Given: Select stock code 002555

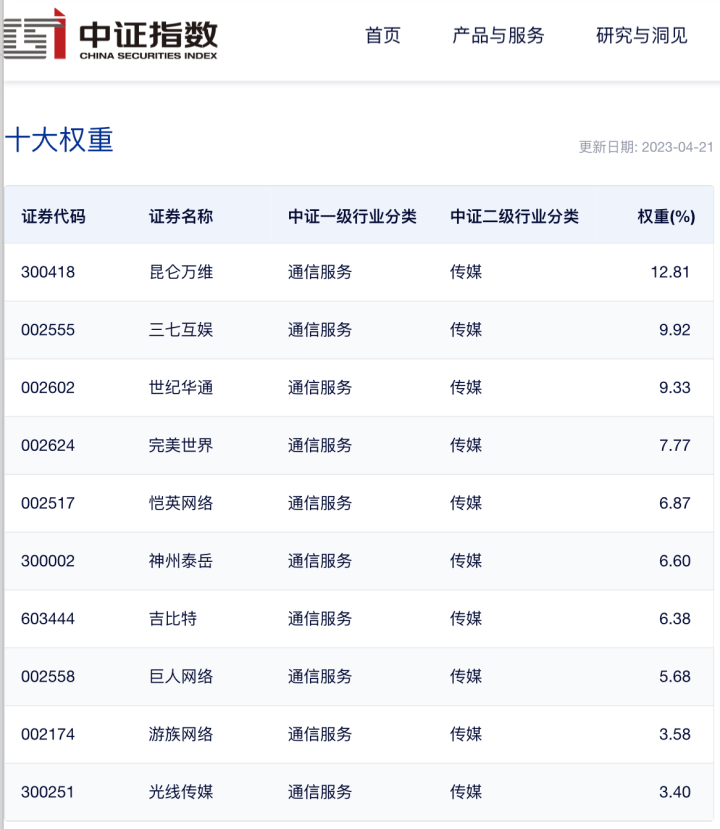Looking at the screenshot, I should click(48, 330).
